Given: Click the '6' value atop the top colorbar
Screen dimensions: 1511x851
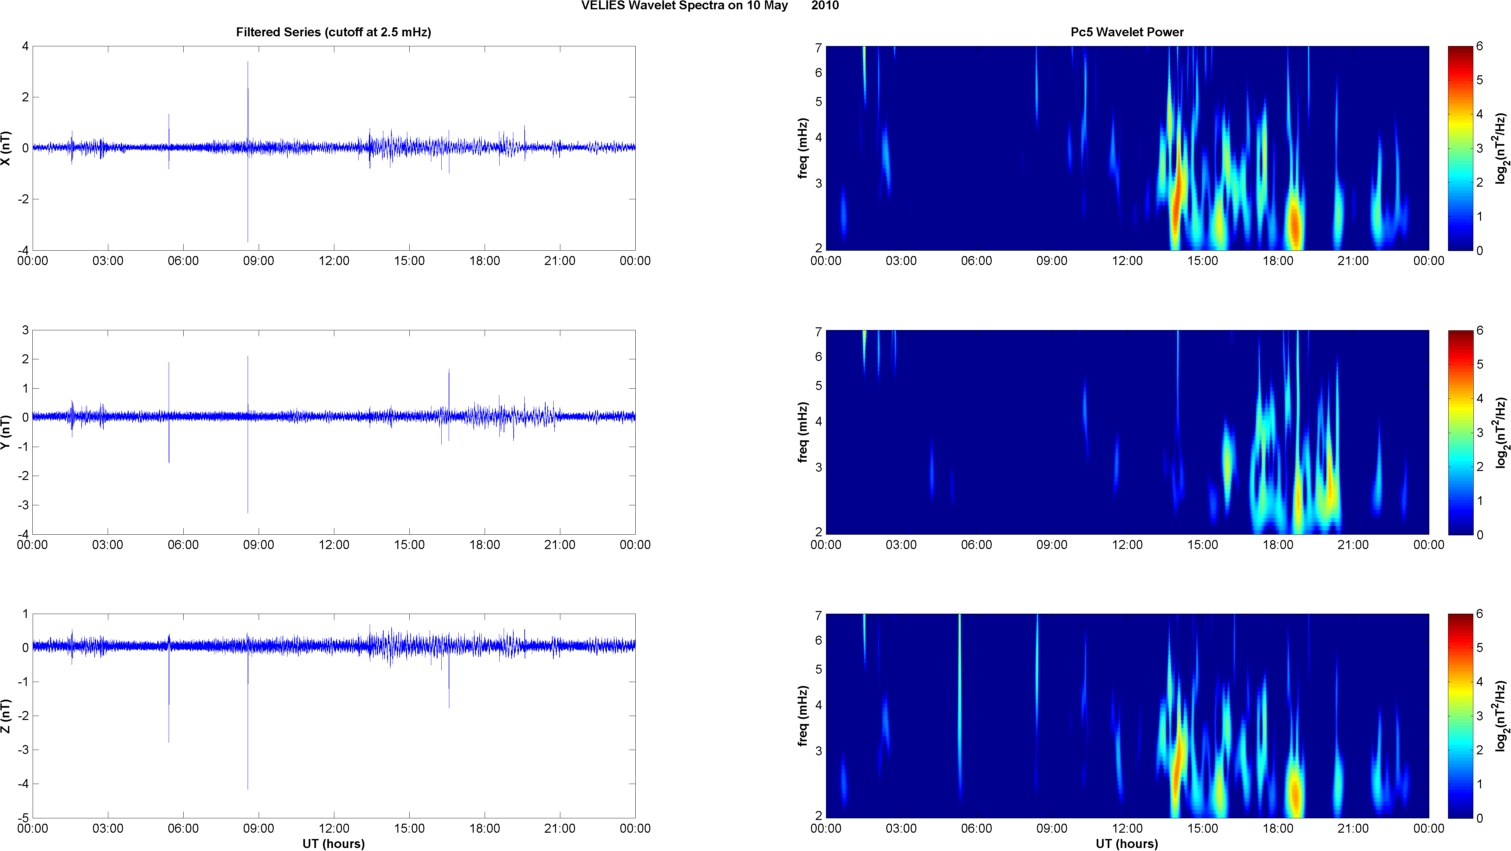Looking at the screenshot, I should [x=1480, y=47].
